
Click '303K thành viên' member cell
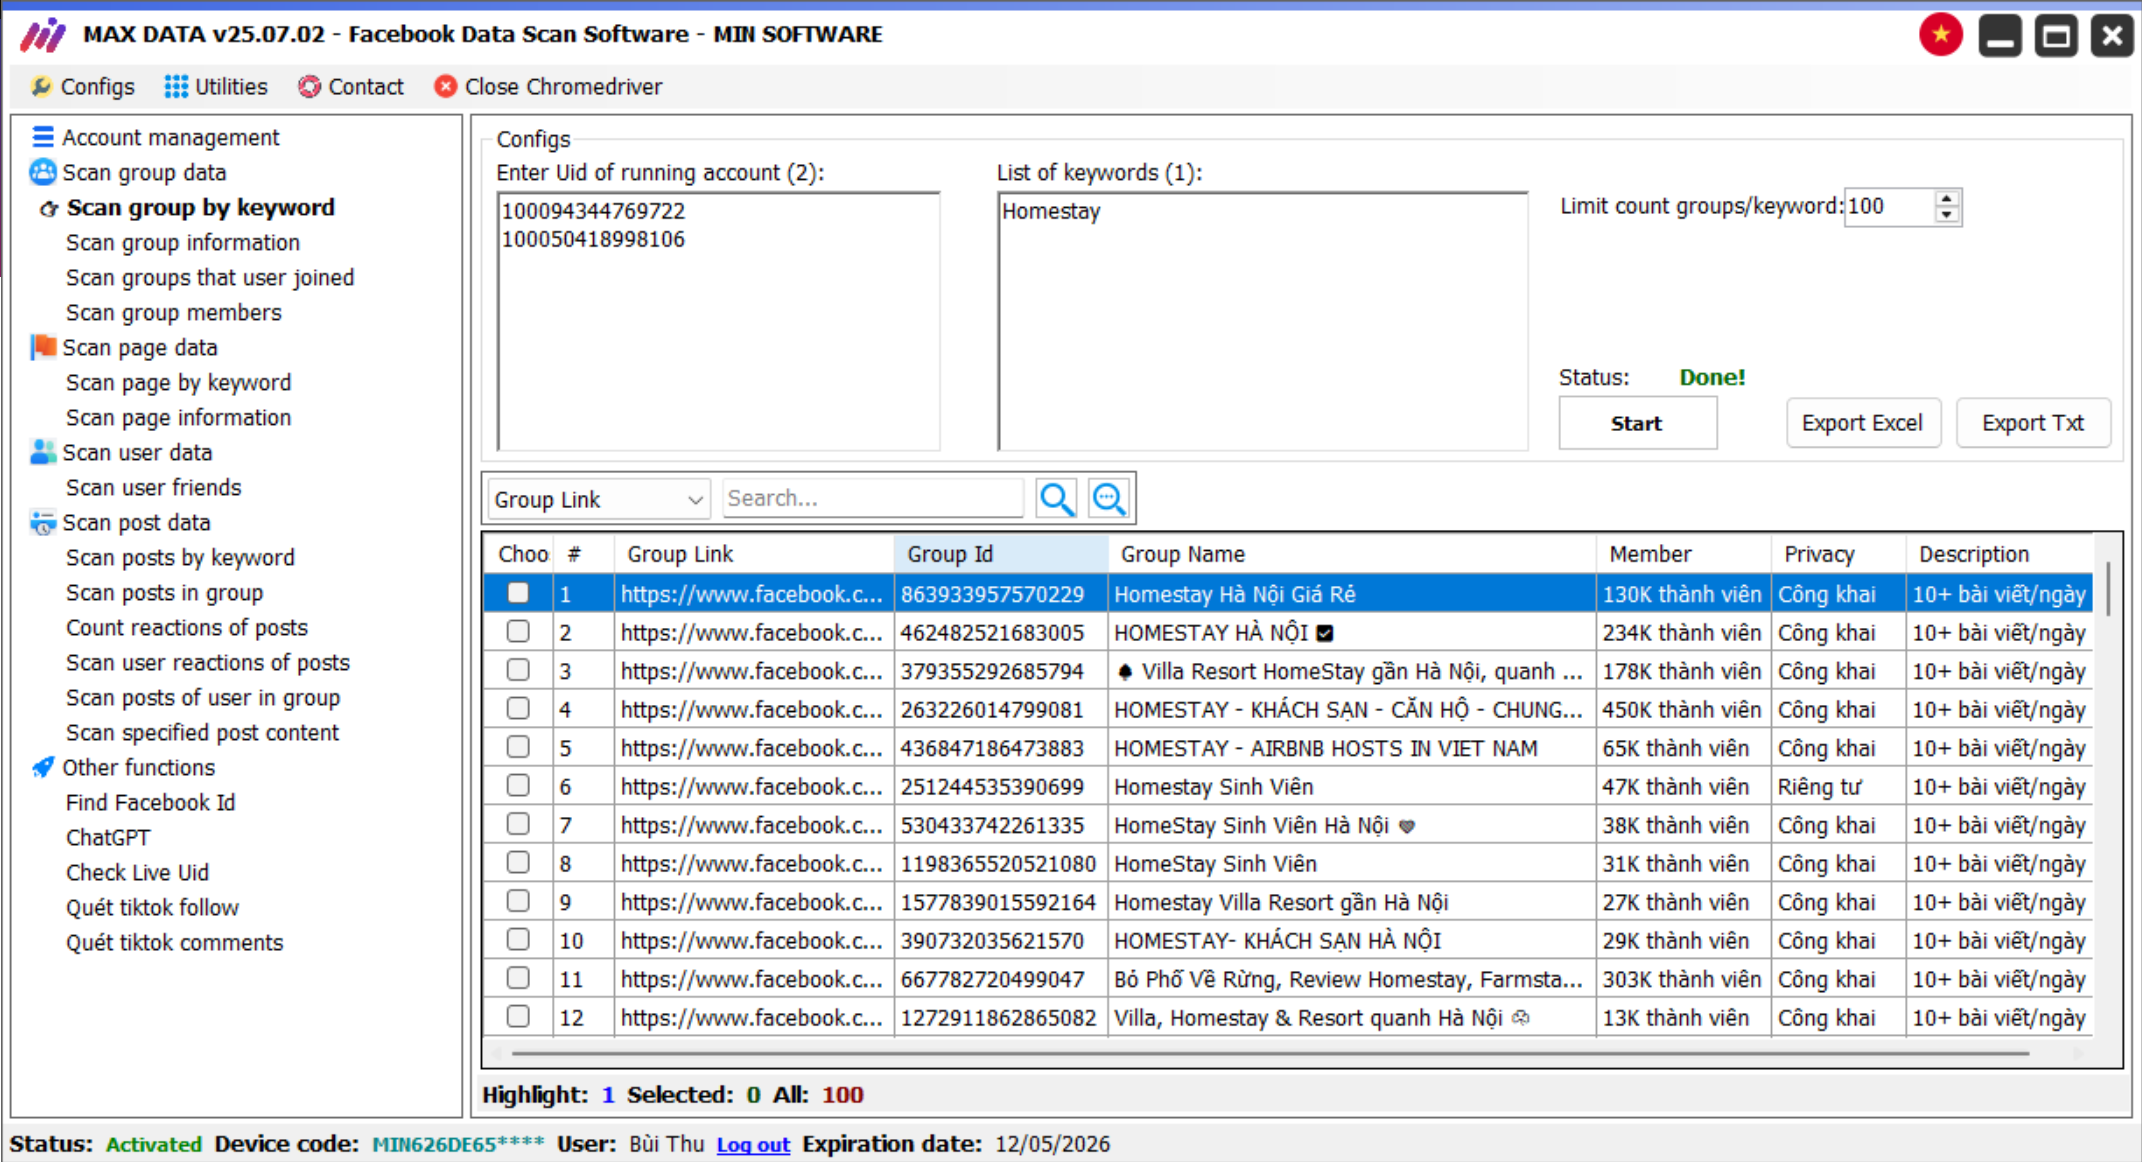click(x=1684, y=979)
